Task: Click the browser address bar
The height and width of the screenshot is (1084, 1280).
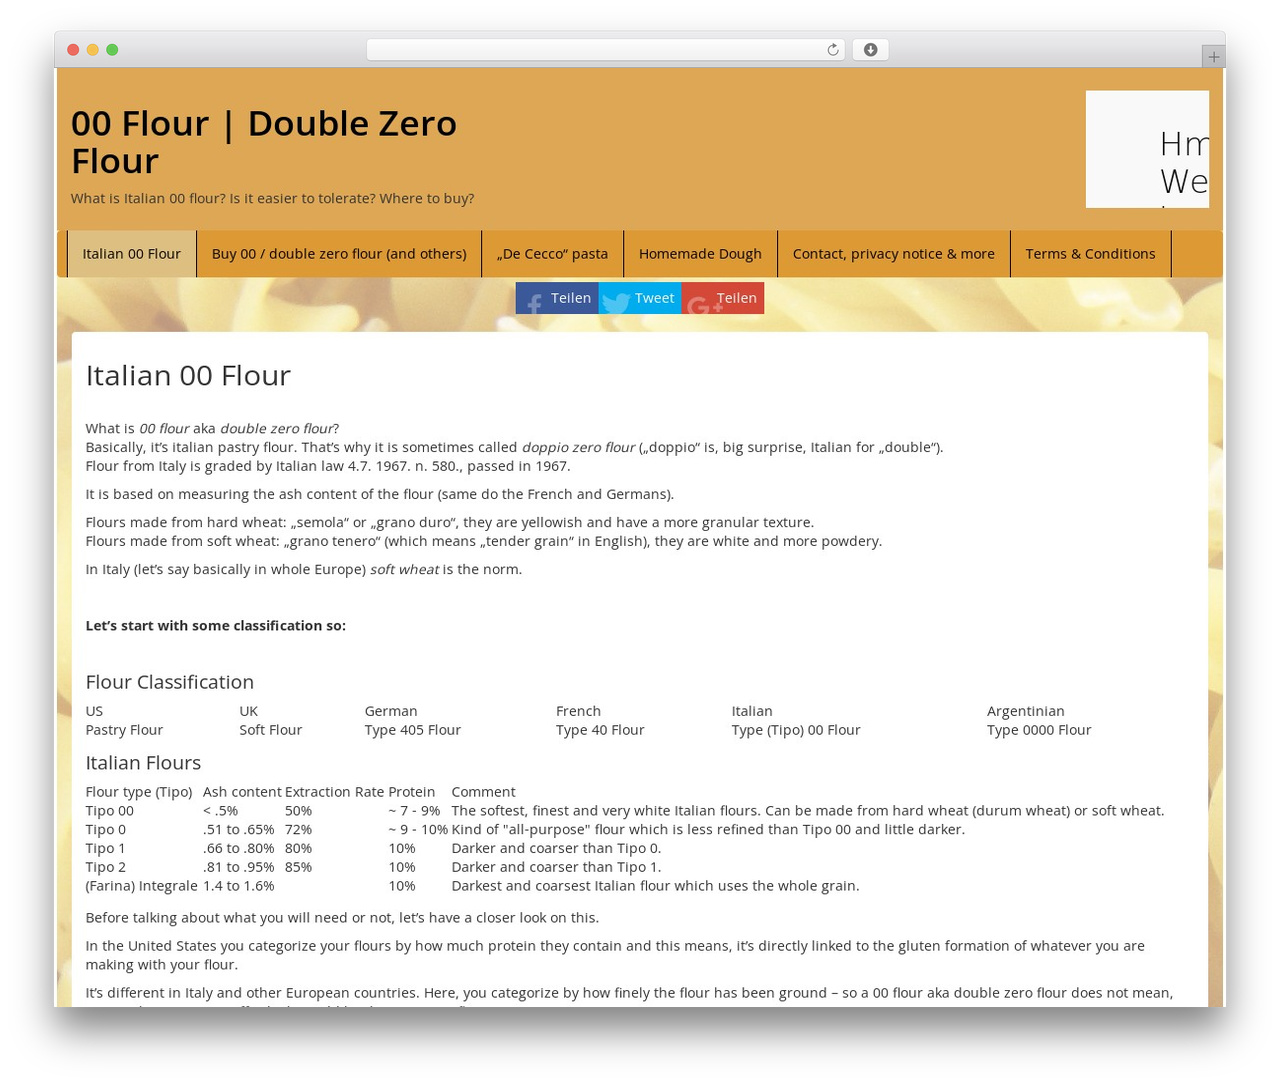Action: [x=606, y=50]
